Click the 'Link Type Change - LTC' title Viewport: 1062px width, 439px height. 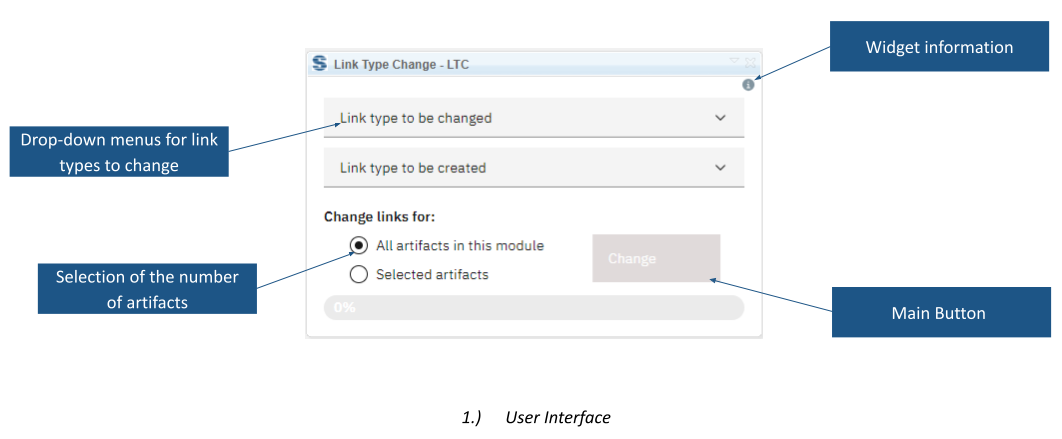[x=401, y=65]
